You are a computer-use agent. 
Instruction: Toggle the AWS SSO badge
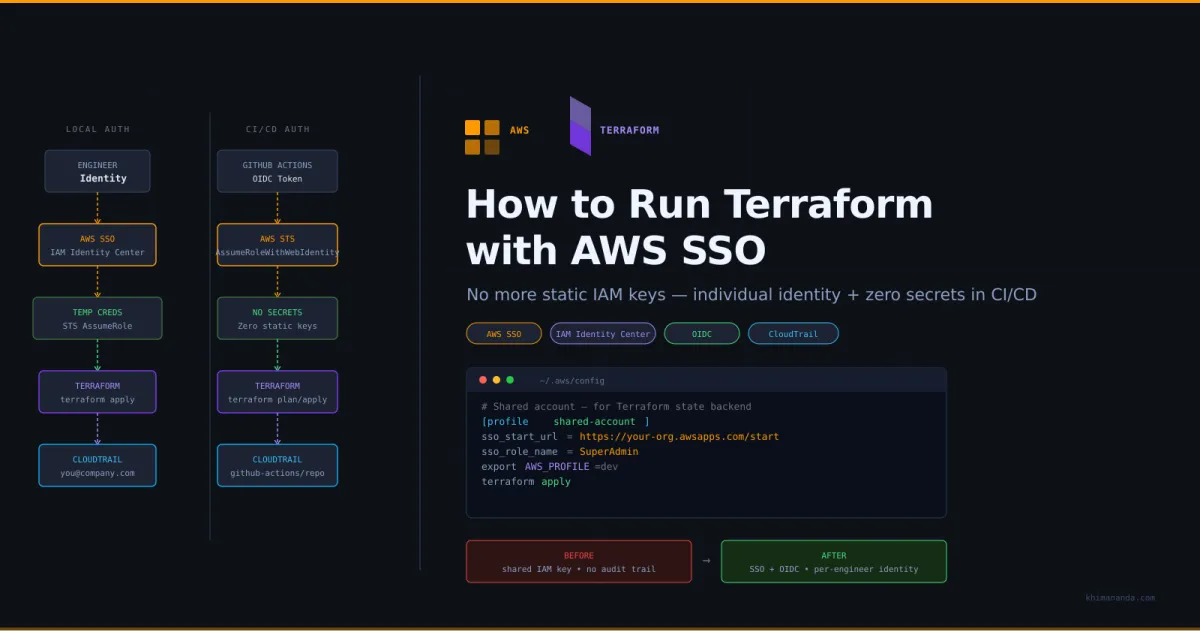[x=503, y=333]
